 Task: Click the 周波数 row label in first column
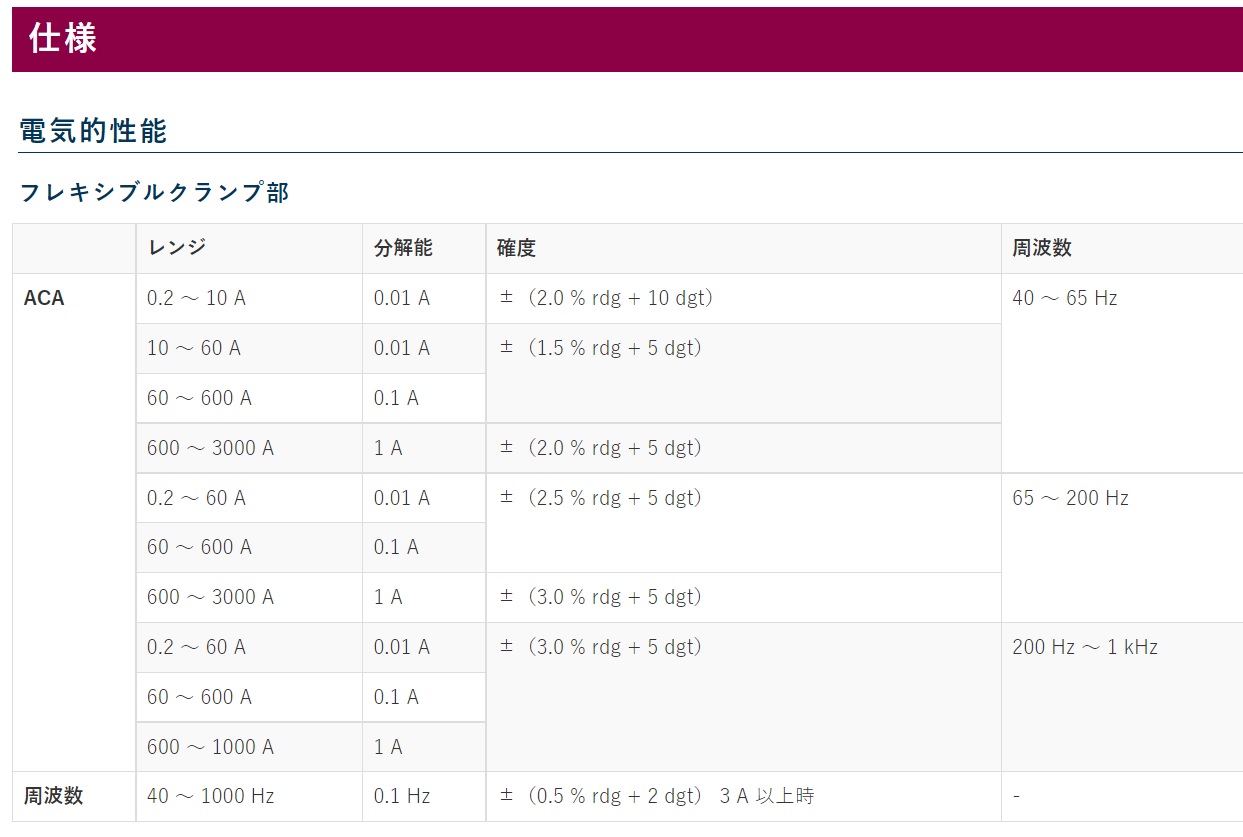(x=74, y=796)
